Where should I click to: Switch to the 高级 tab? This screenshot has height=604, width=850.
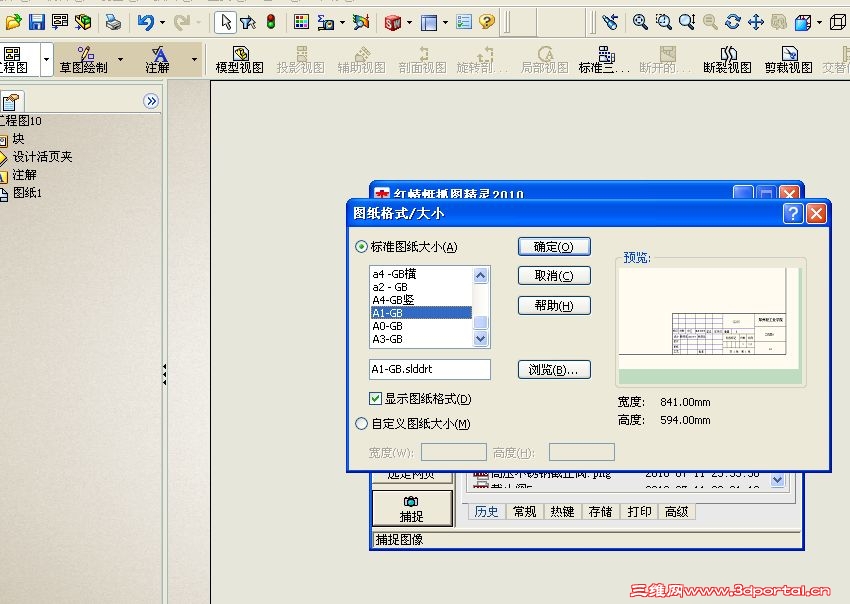click(x=677, y=511)
